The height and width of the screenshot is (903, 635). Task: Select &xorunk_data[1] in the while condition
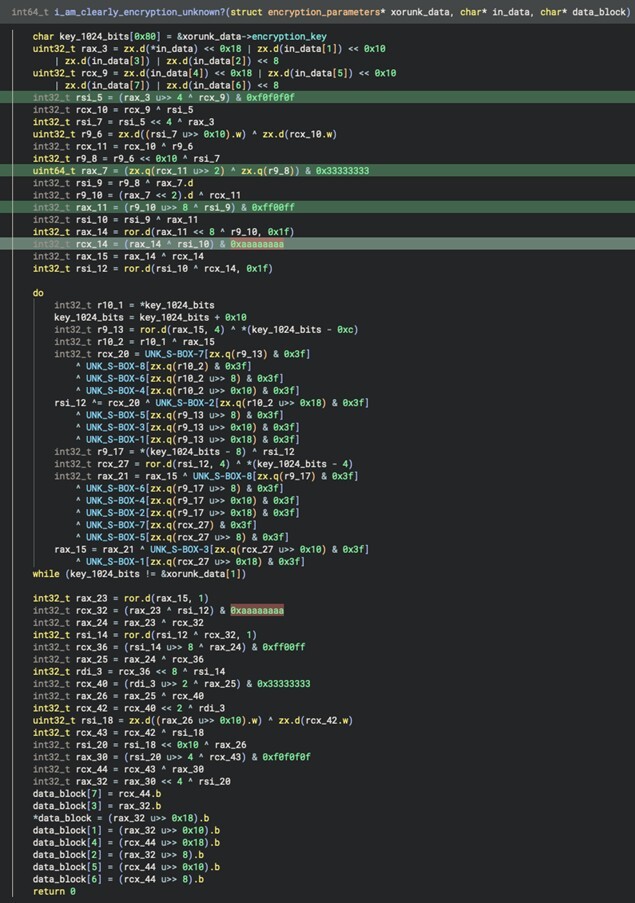[203, 574]
